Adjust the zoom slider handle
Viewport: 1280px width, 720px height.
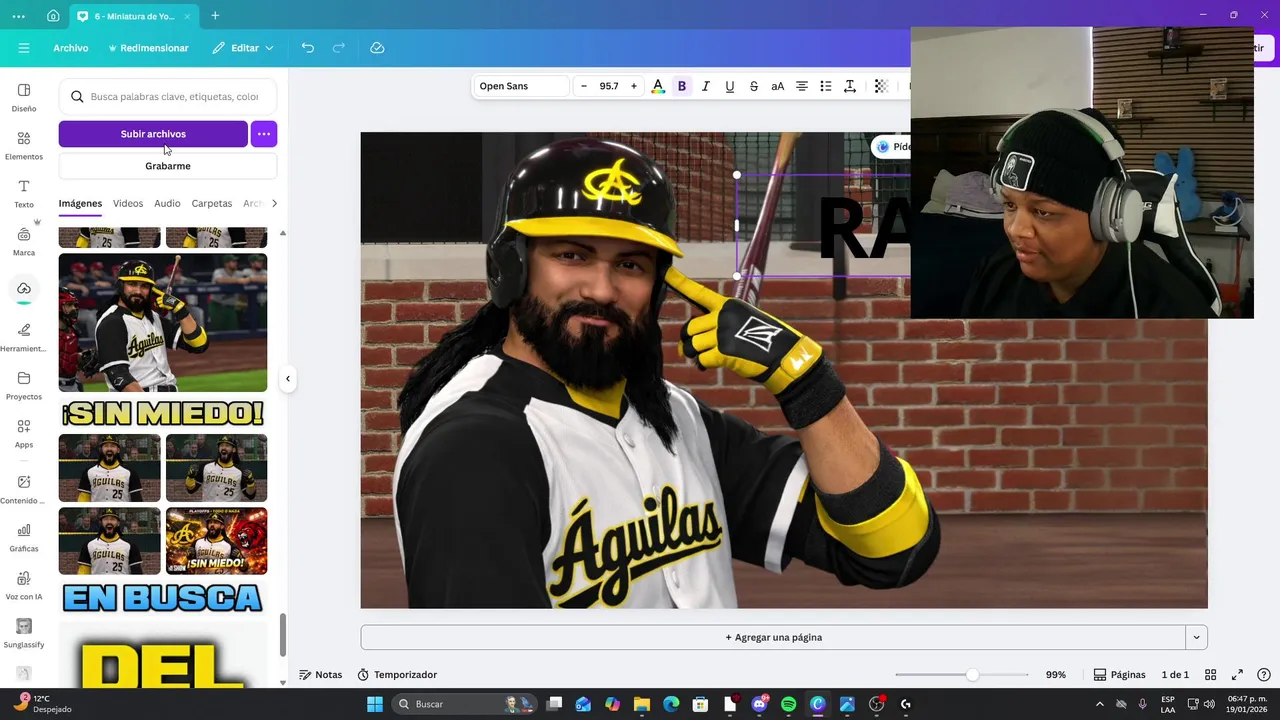point(972,675)
